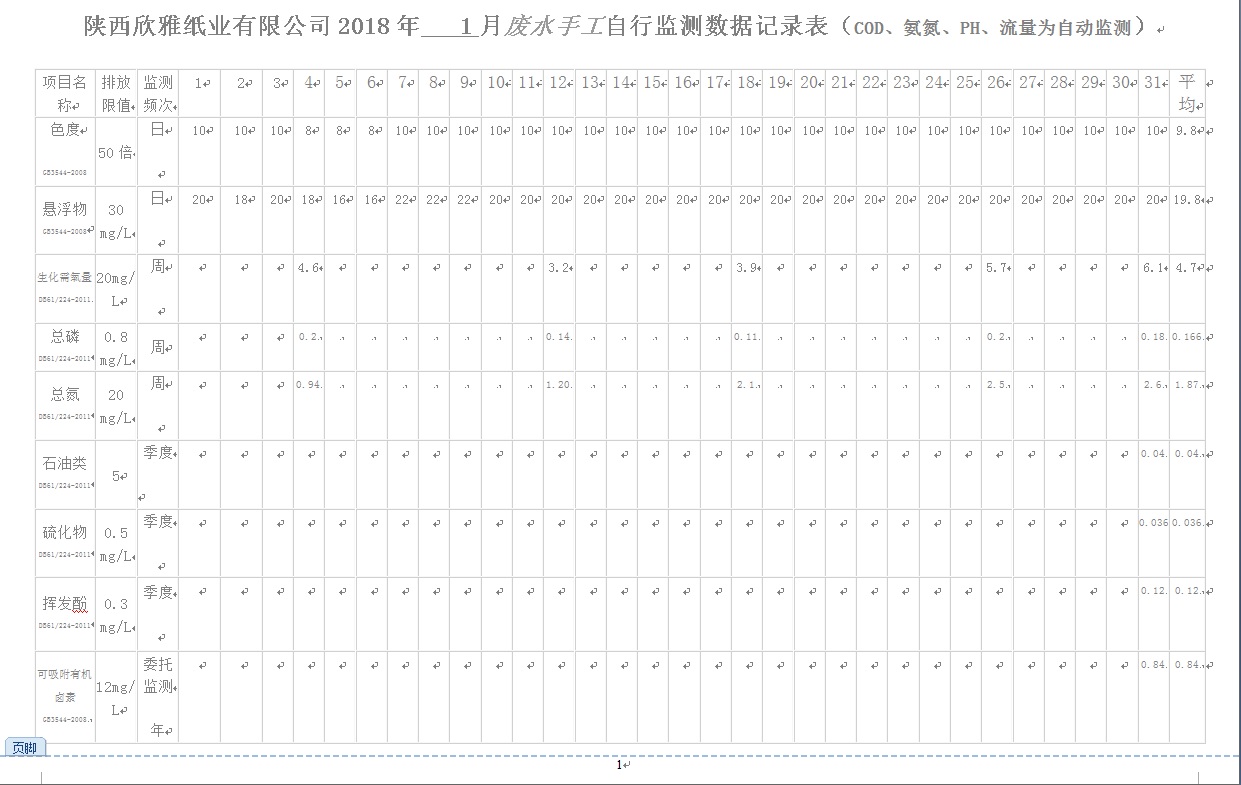Select the 色度 row label
Screen dimensions: 1241x785
[66, 129]
